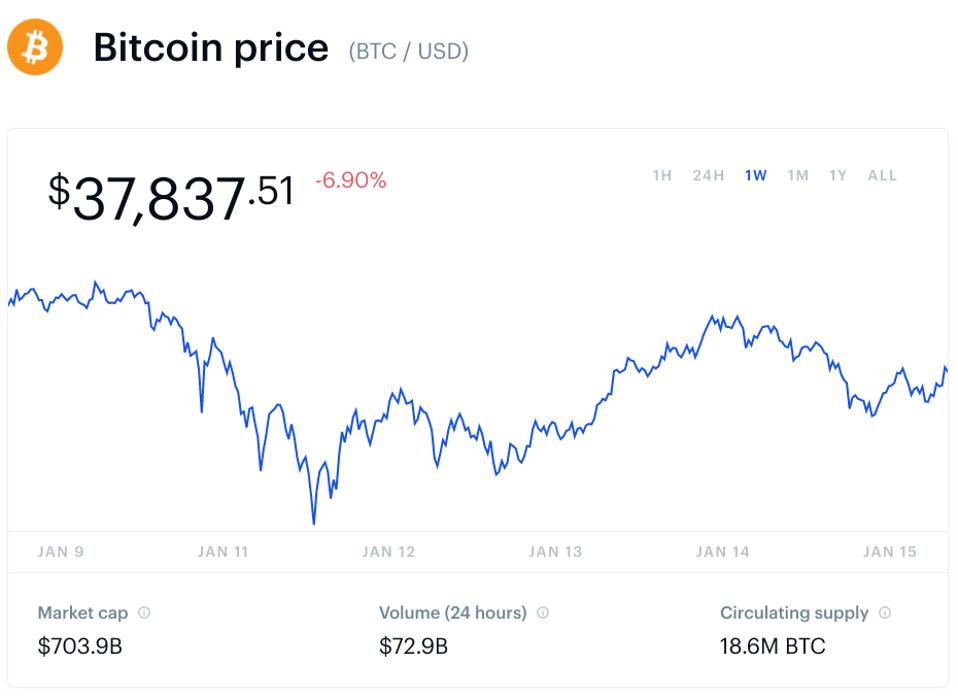Click the Bitcoin price heading
This screenshot has width=958, height=696.
point(211,48)
